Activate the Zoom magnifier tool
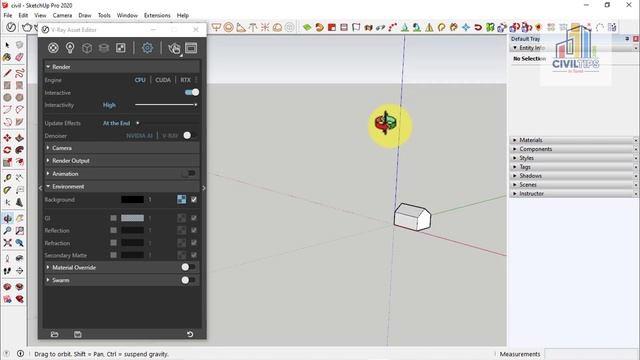Viewport: 640px width, 360px height. [7, 231]
